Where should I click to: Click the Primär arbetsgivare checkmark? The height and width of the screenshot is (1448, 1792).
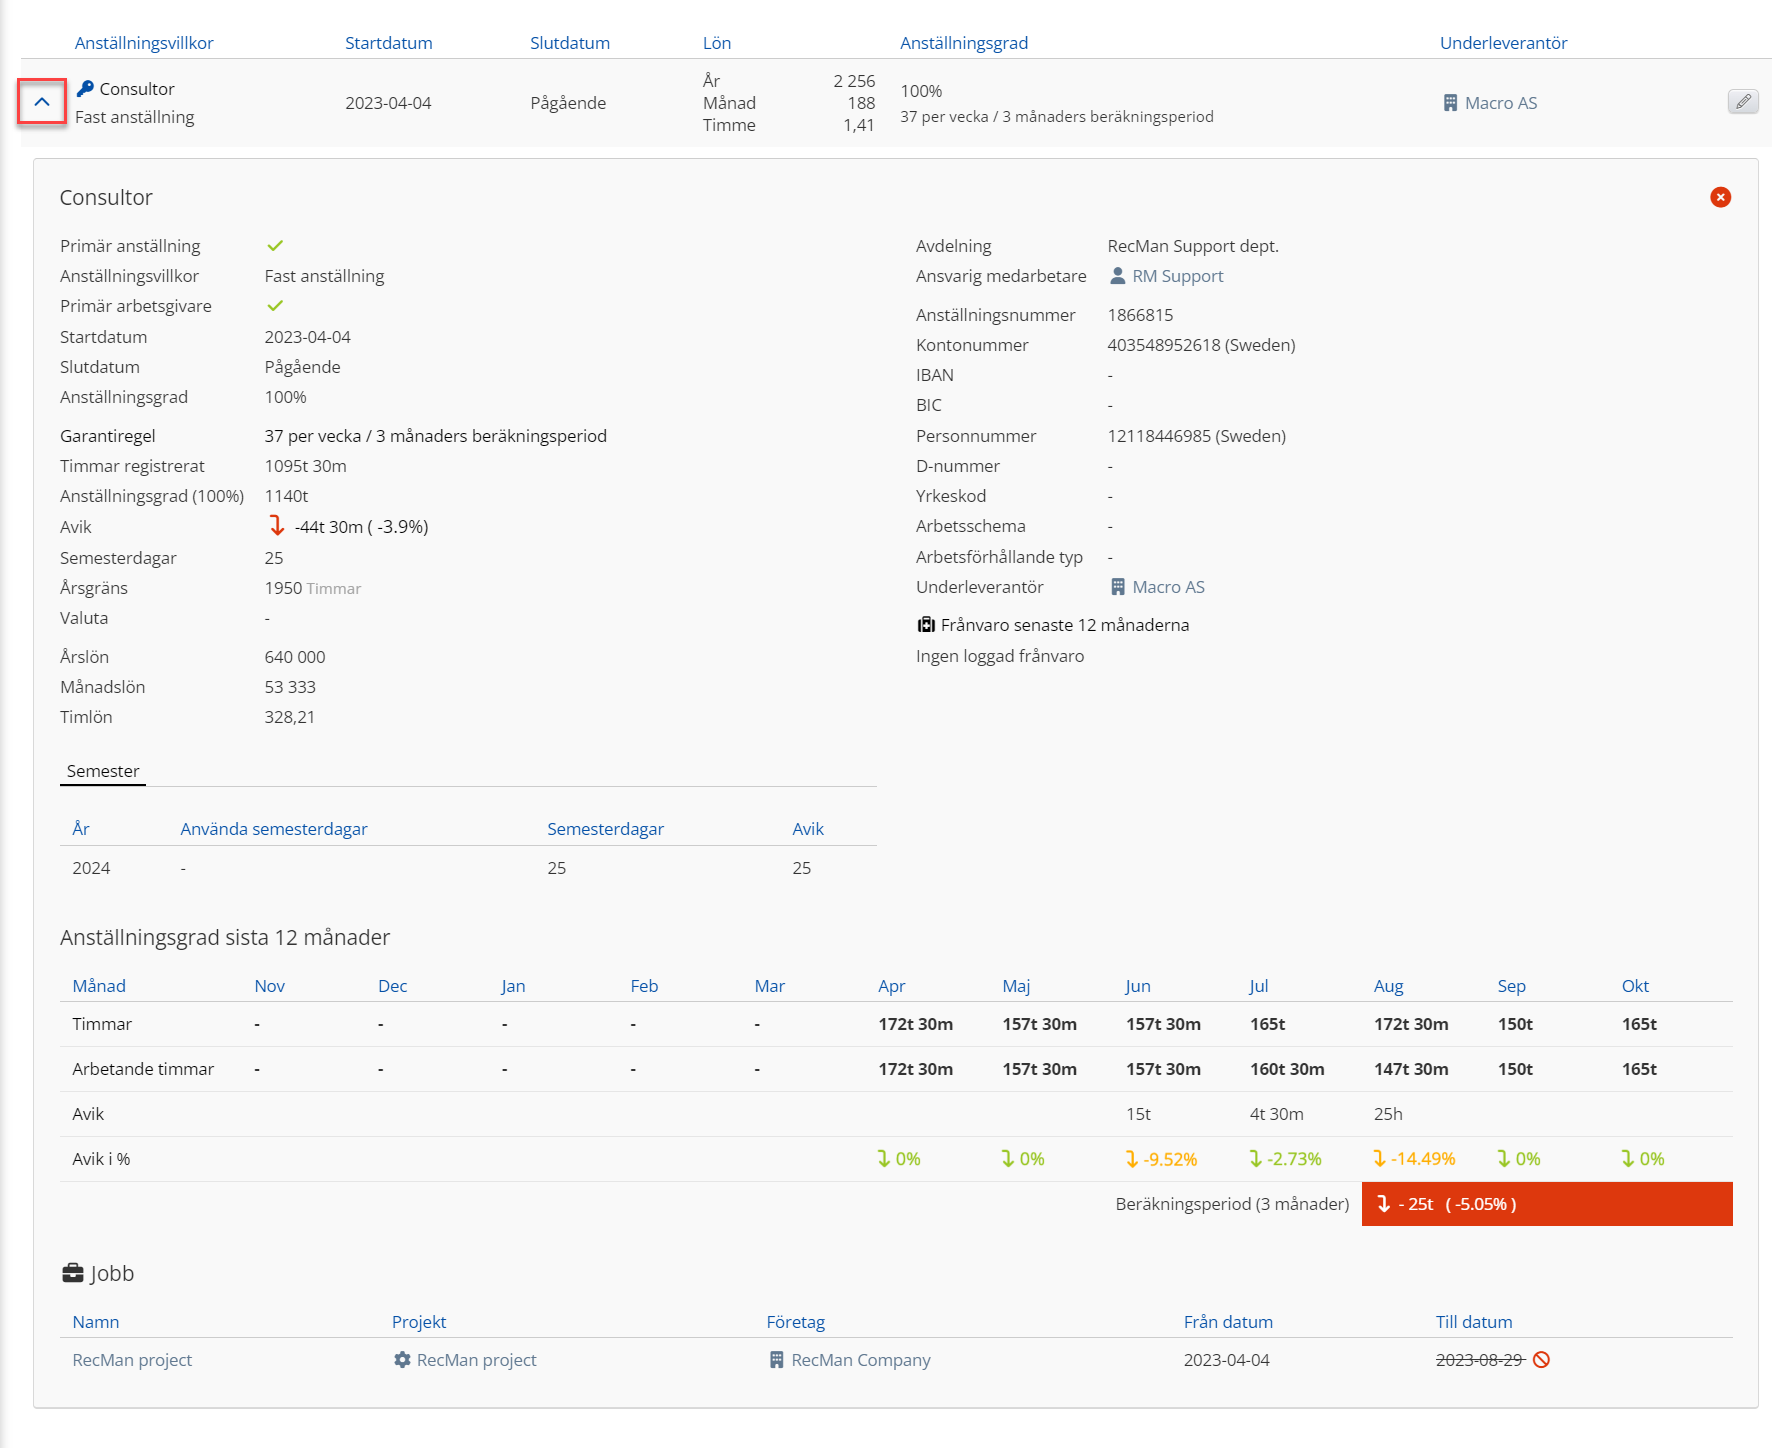coord(275,306)
